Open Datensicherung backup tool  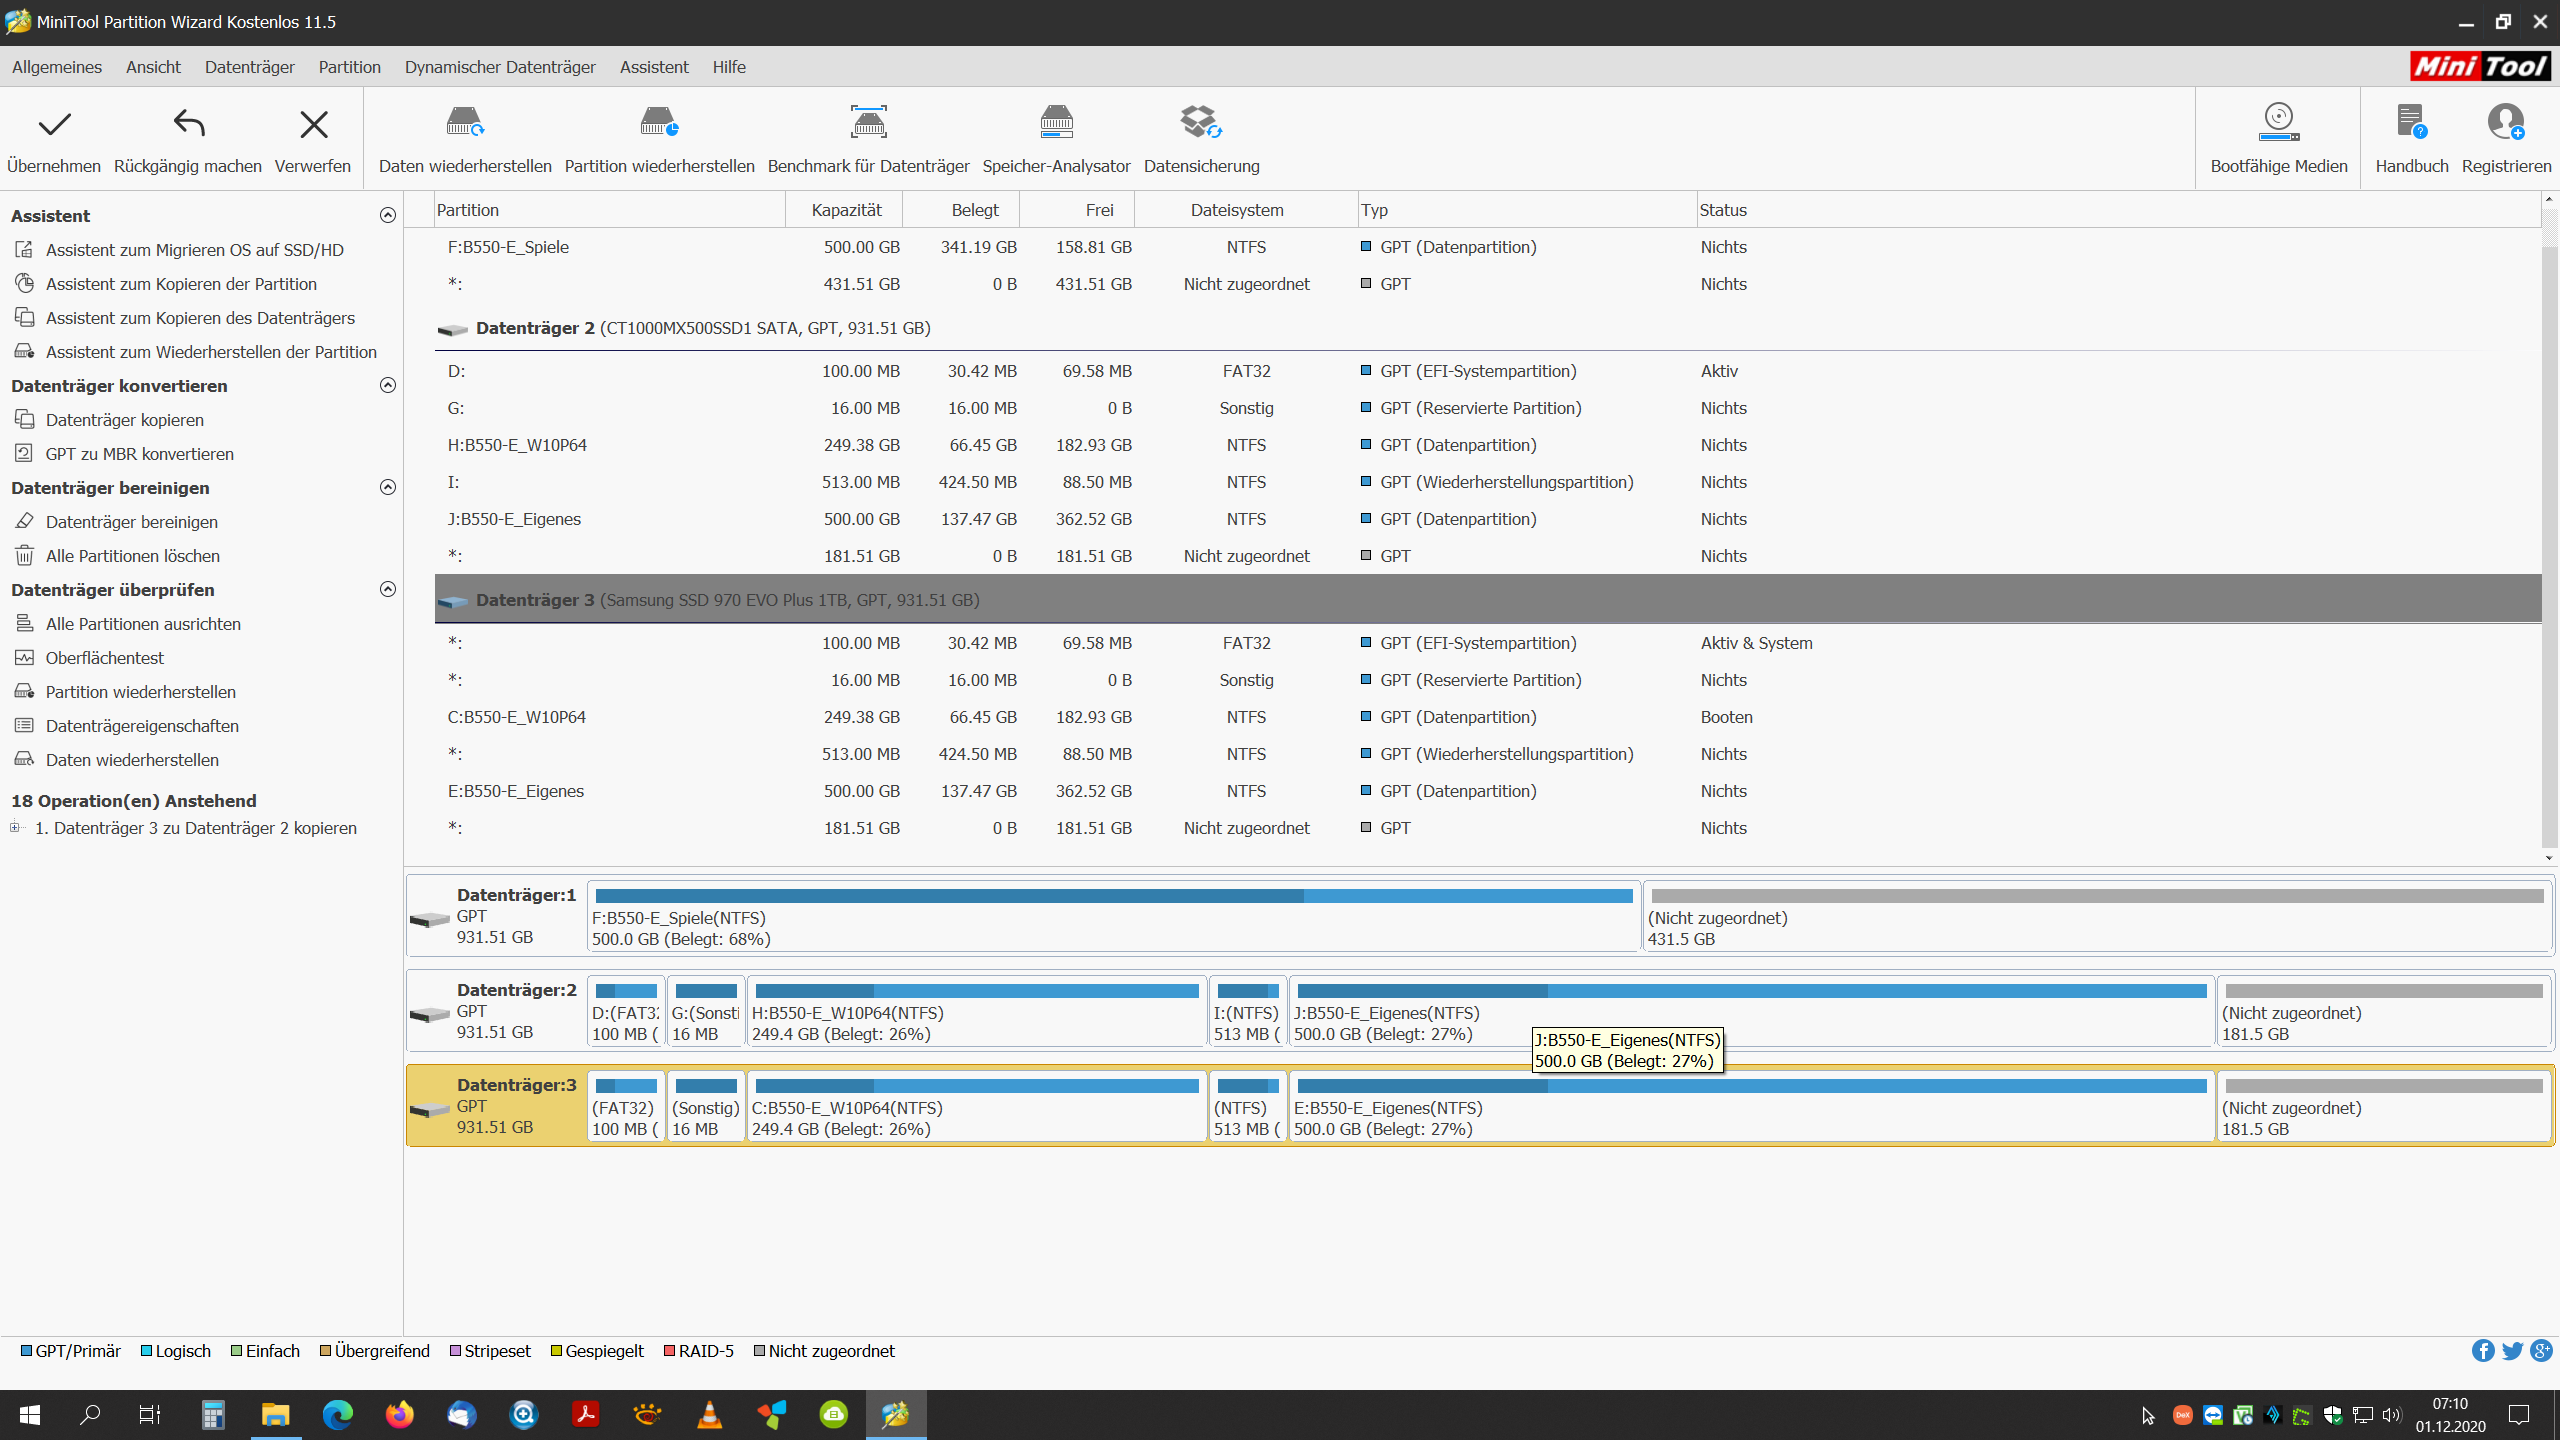coord(1201,123)
